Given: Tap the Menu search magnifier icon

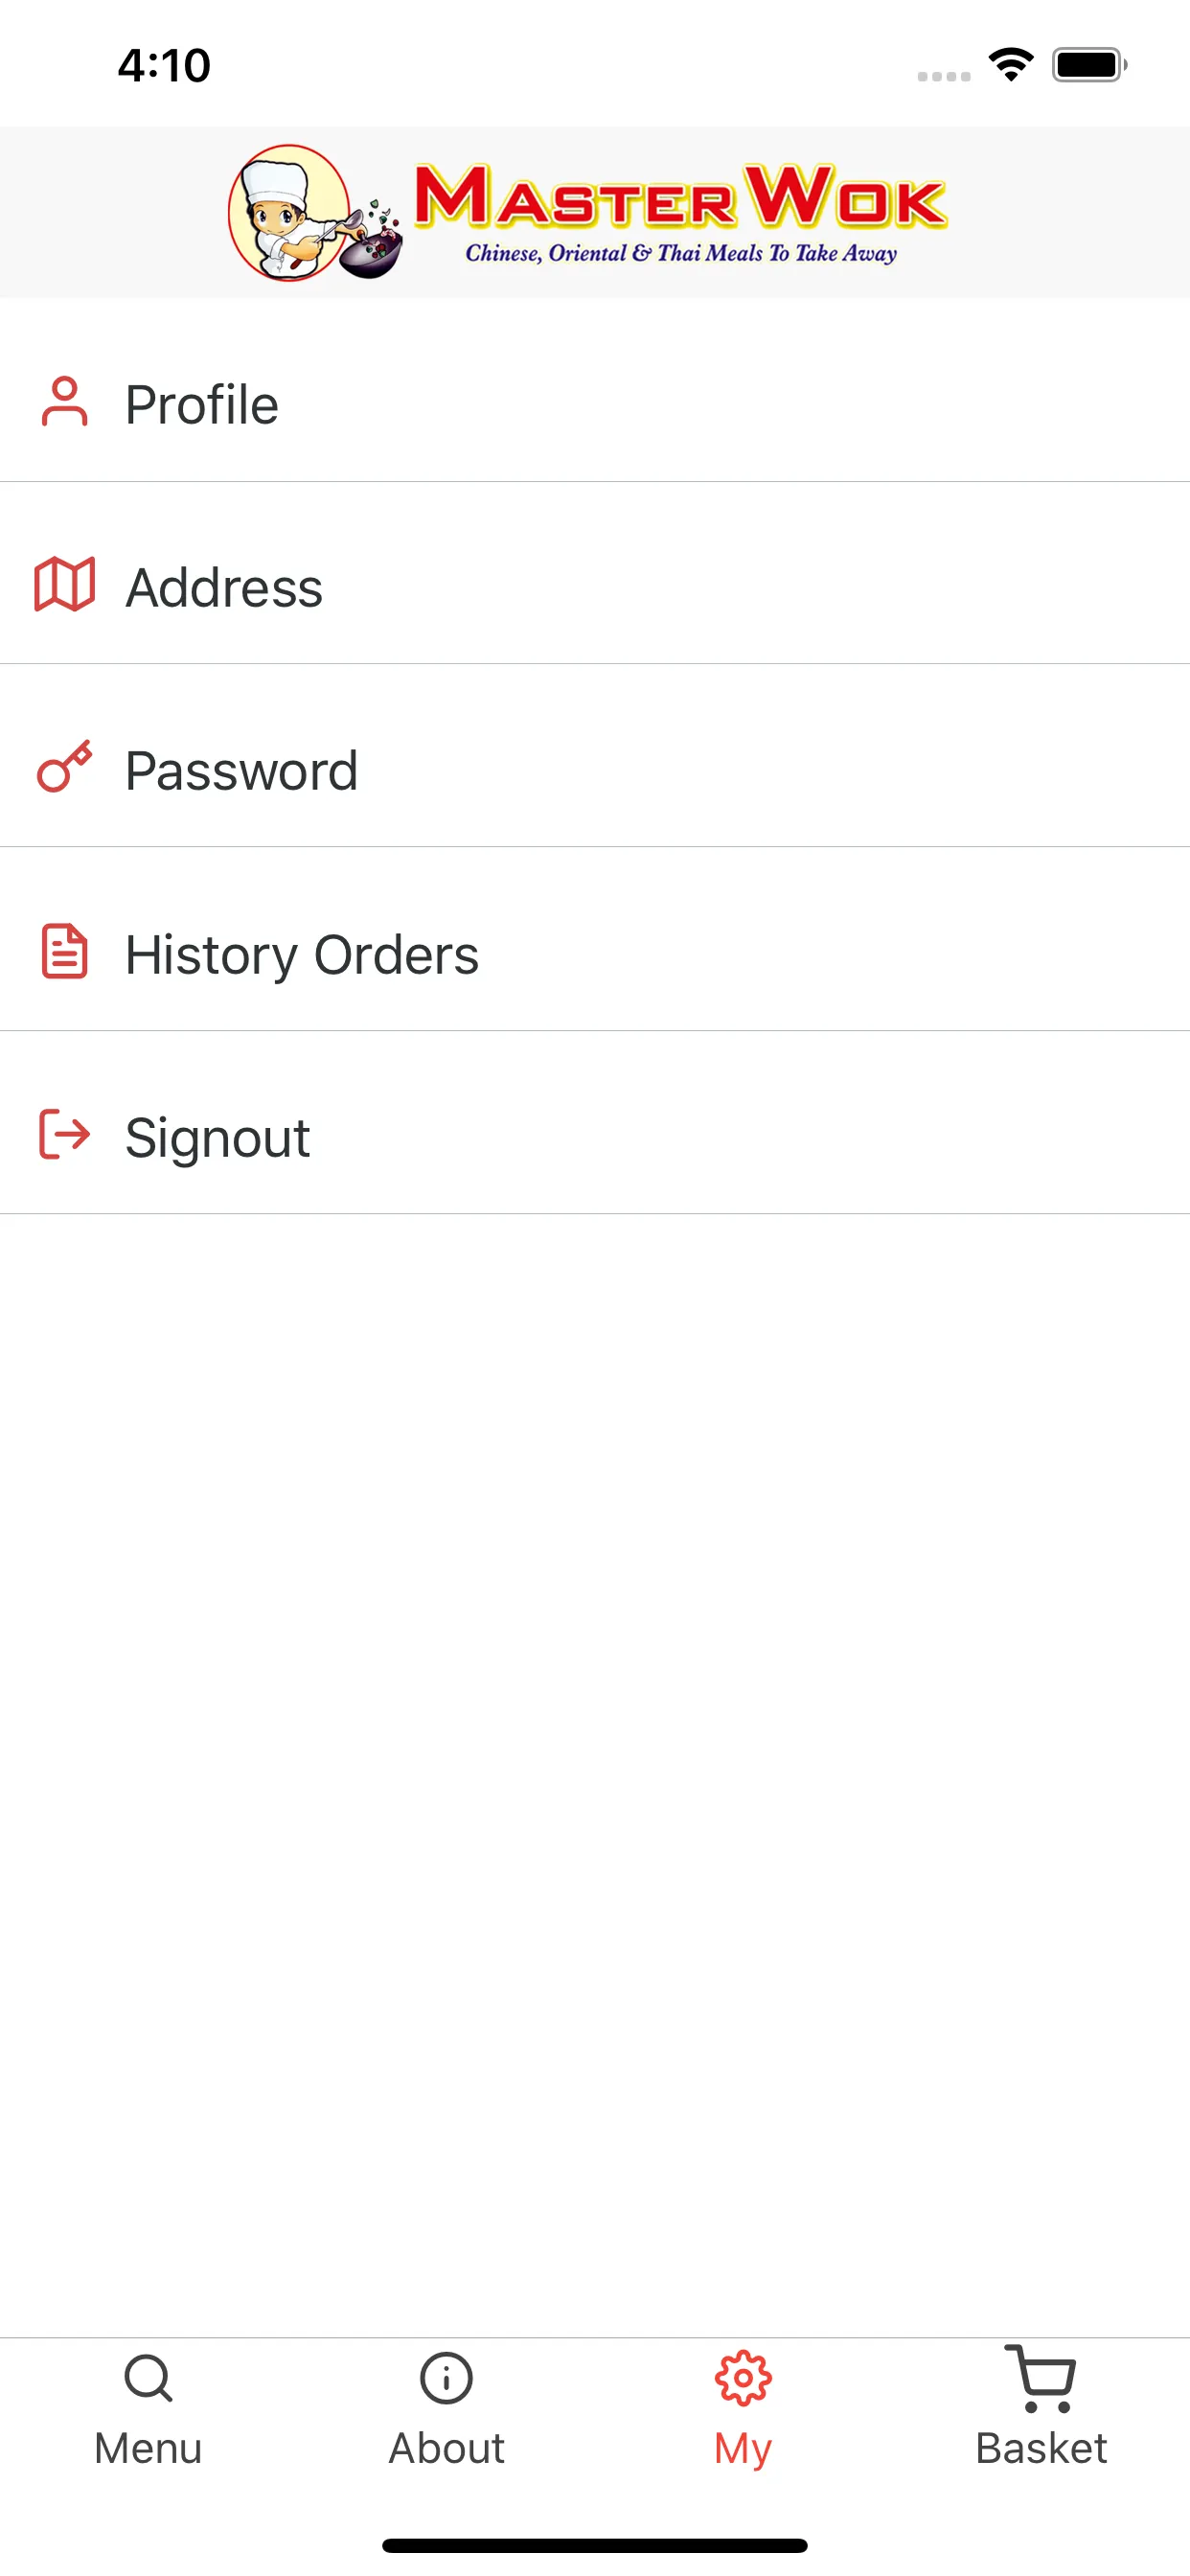Looking at the screenshot, I should click(148, 2378).
